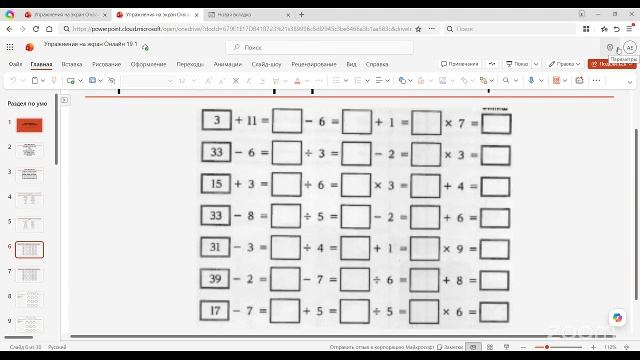Start slideshow from status bar icon
The height and width of the screenshot is (360, 640).
pyautogui.click(x=507, y=347)
